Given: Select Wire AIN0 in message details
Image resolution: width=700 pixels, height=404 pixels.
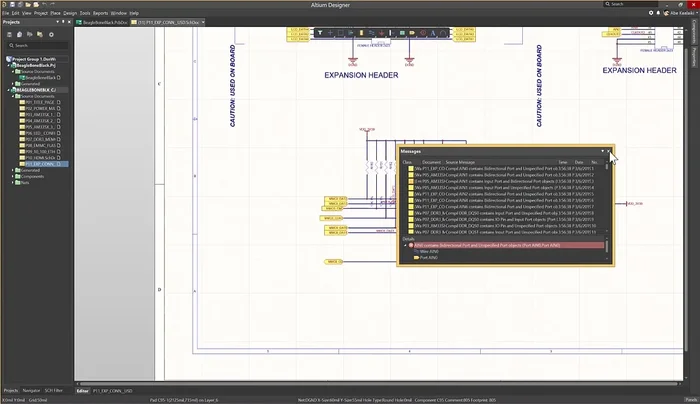Looking at the screenshot, I should [x=423, y=251].
